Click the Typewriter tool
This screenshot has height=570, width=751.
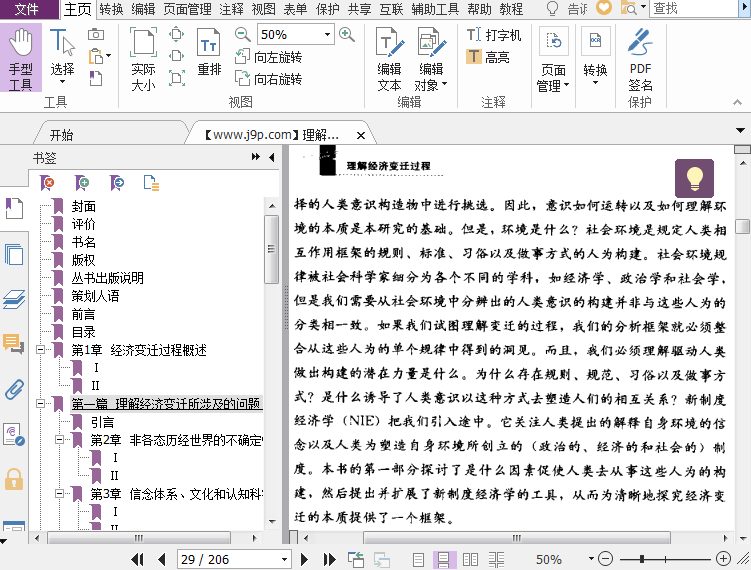pos(494,35)
